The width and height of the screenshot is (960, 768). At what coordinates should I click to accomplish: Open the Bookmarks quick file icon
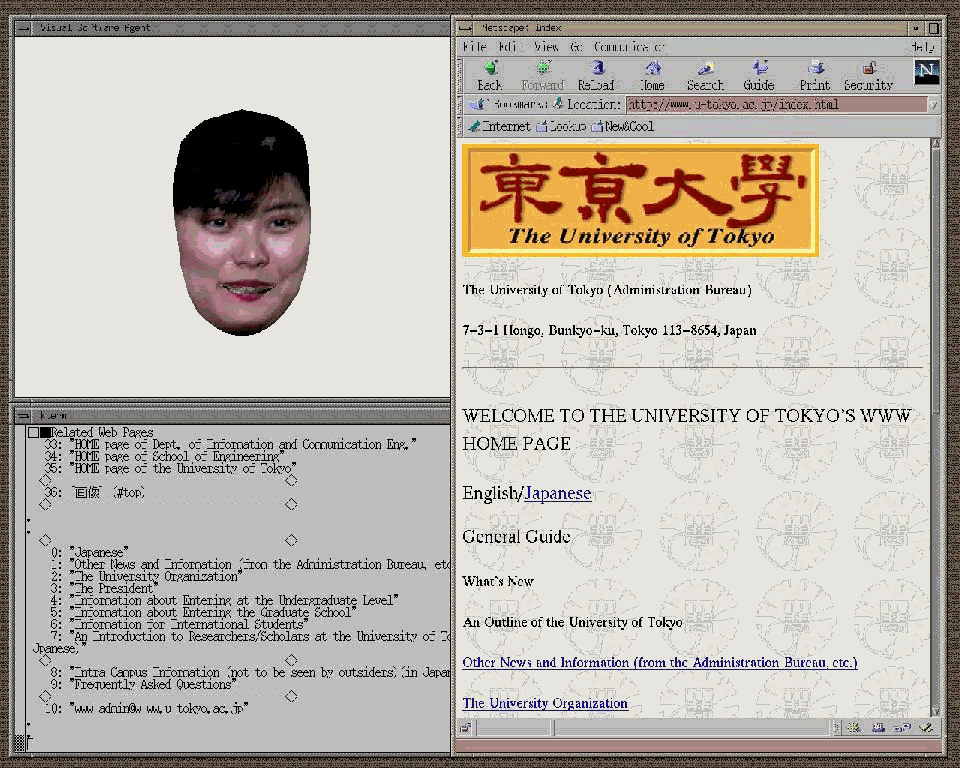click(477, 105)
